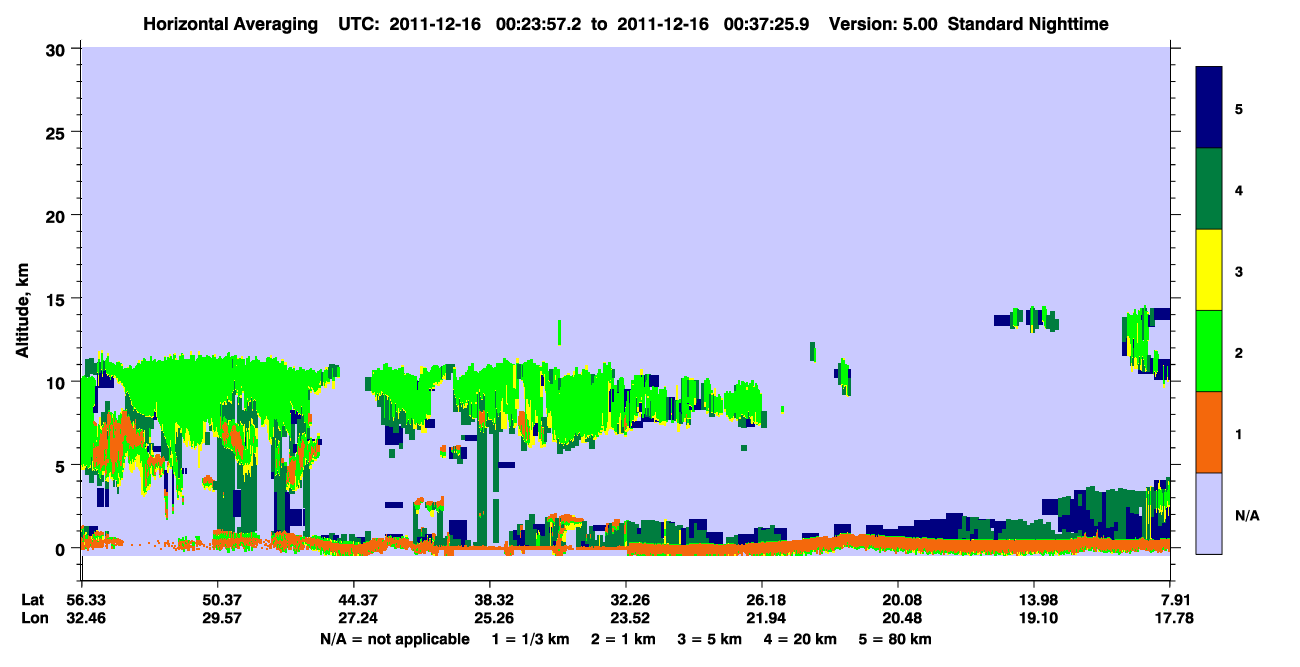Screen dimensions: 1300x667
Task: Click the altitude tick label '15'
Action: [x=58, y=299]
